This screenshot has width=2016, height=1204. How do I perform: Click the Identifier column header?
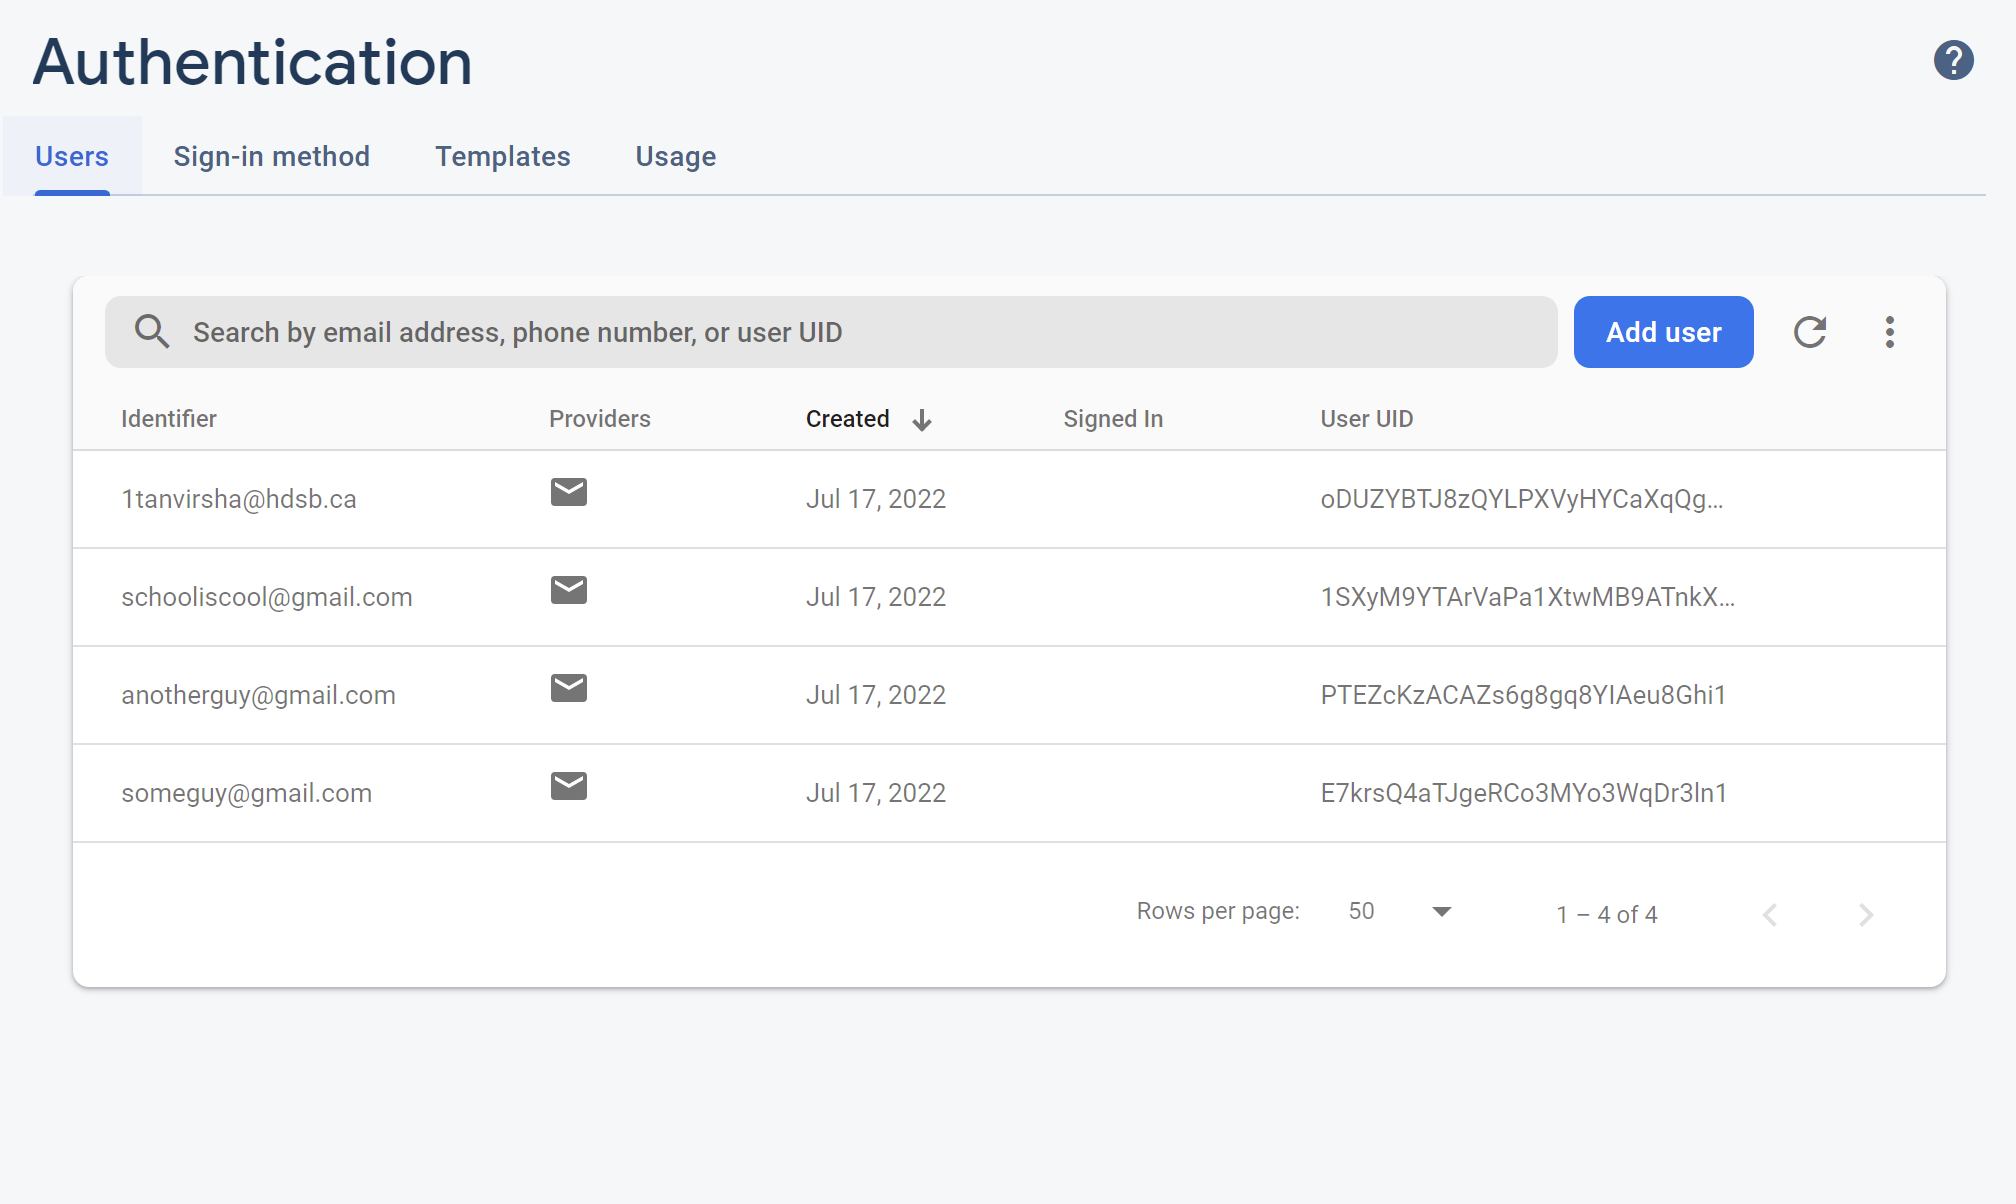coord(168,419)
